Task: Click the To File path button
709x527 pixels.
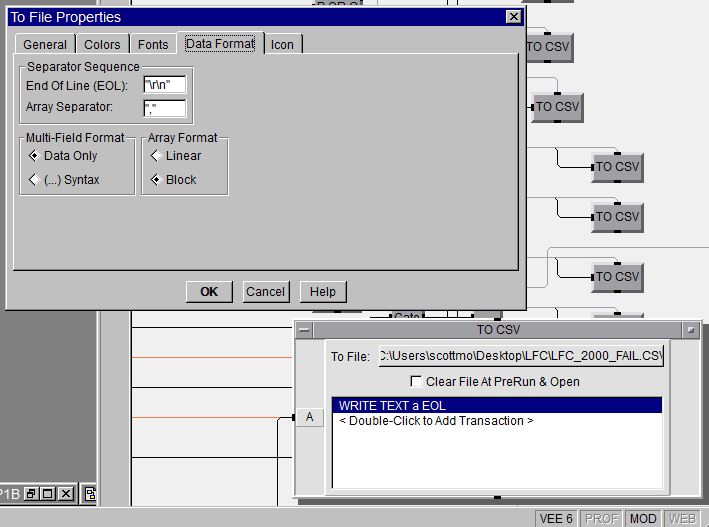Action: coord(520,356)
